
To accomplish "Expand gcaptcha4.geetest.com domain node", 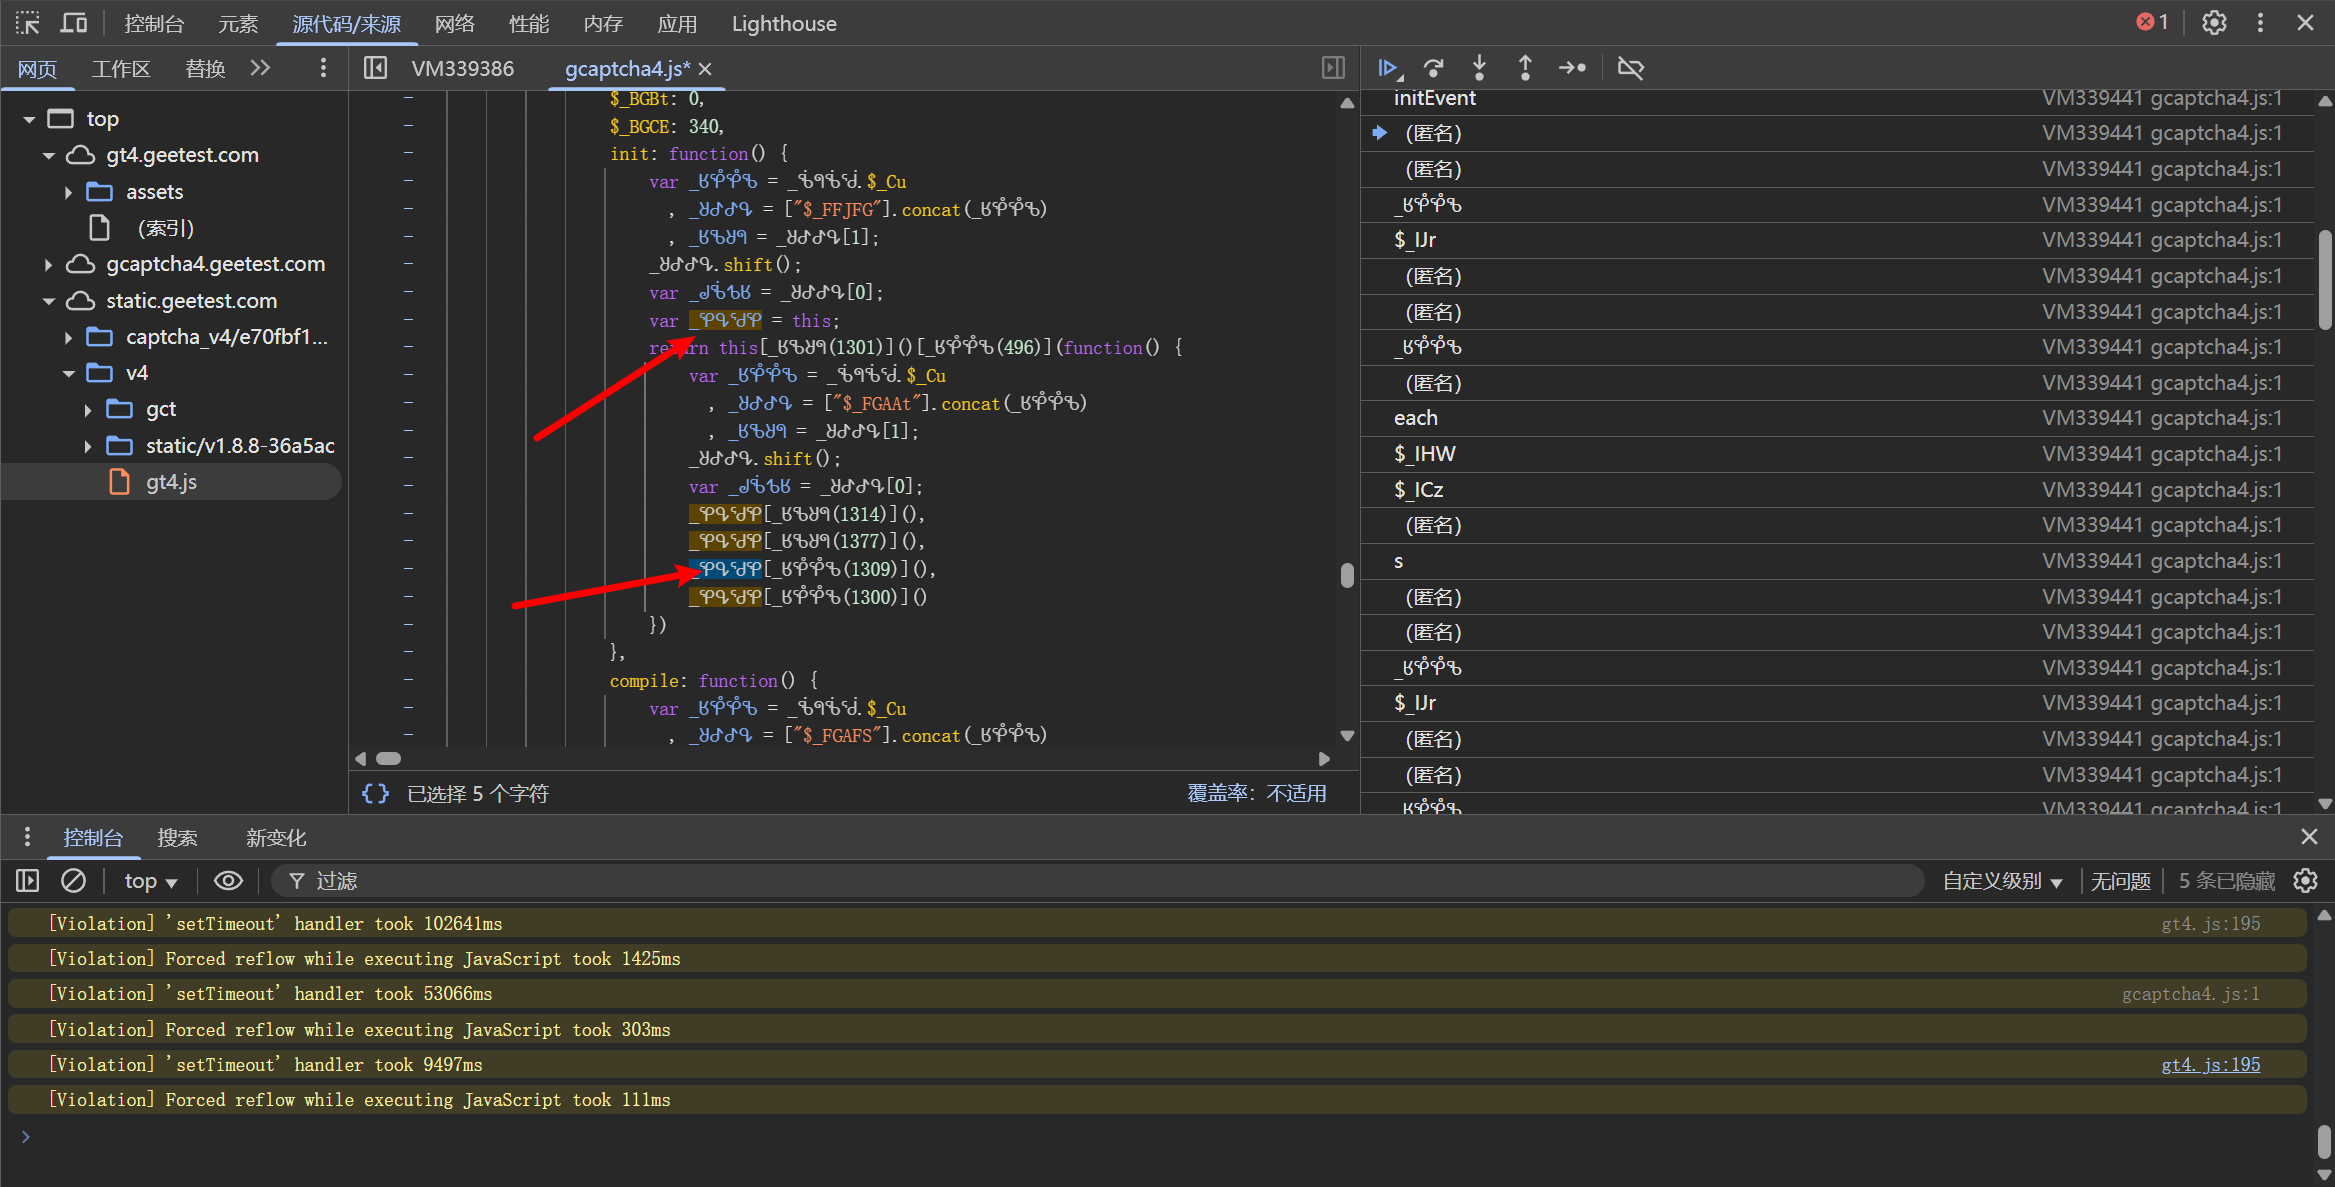I will (x=48, y=264).
